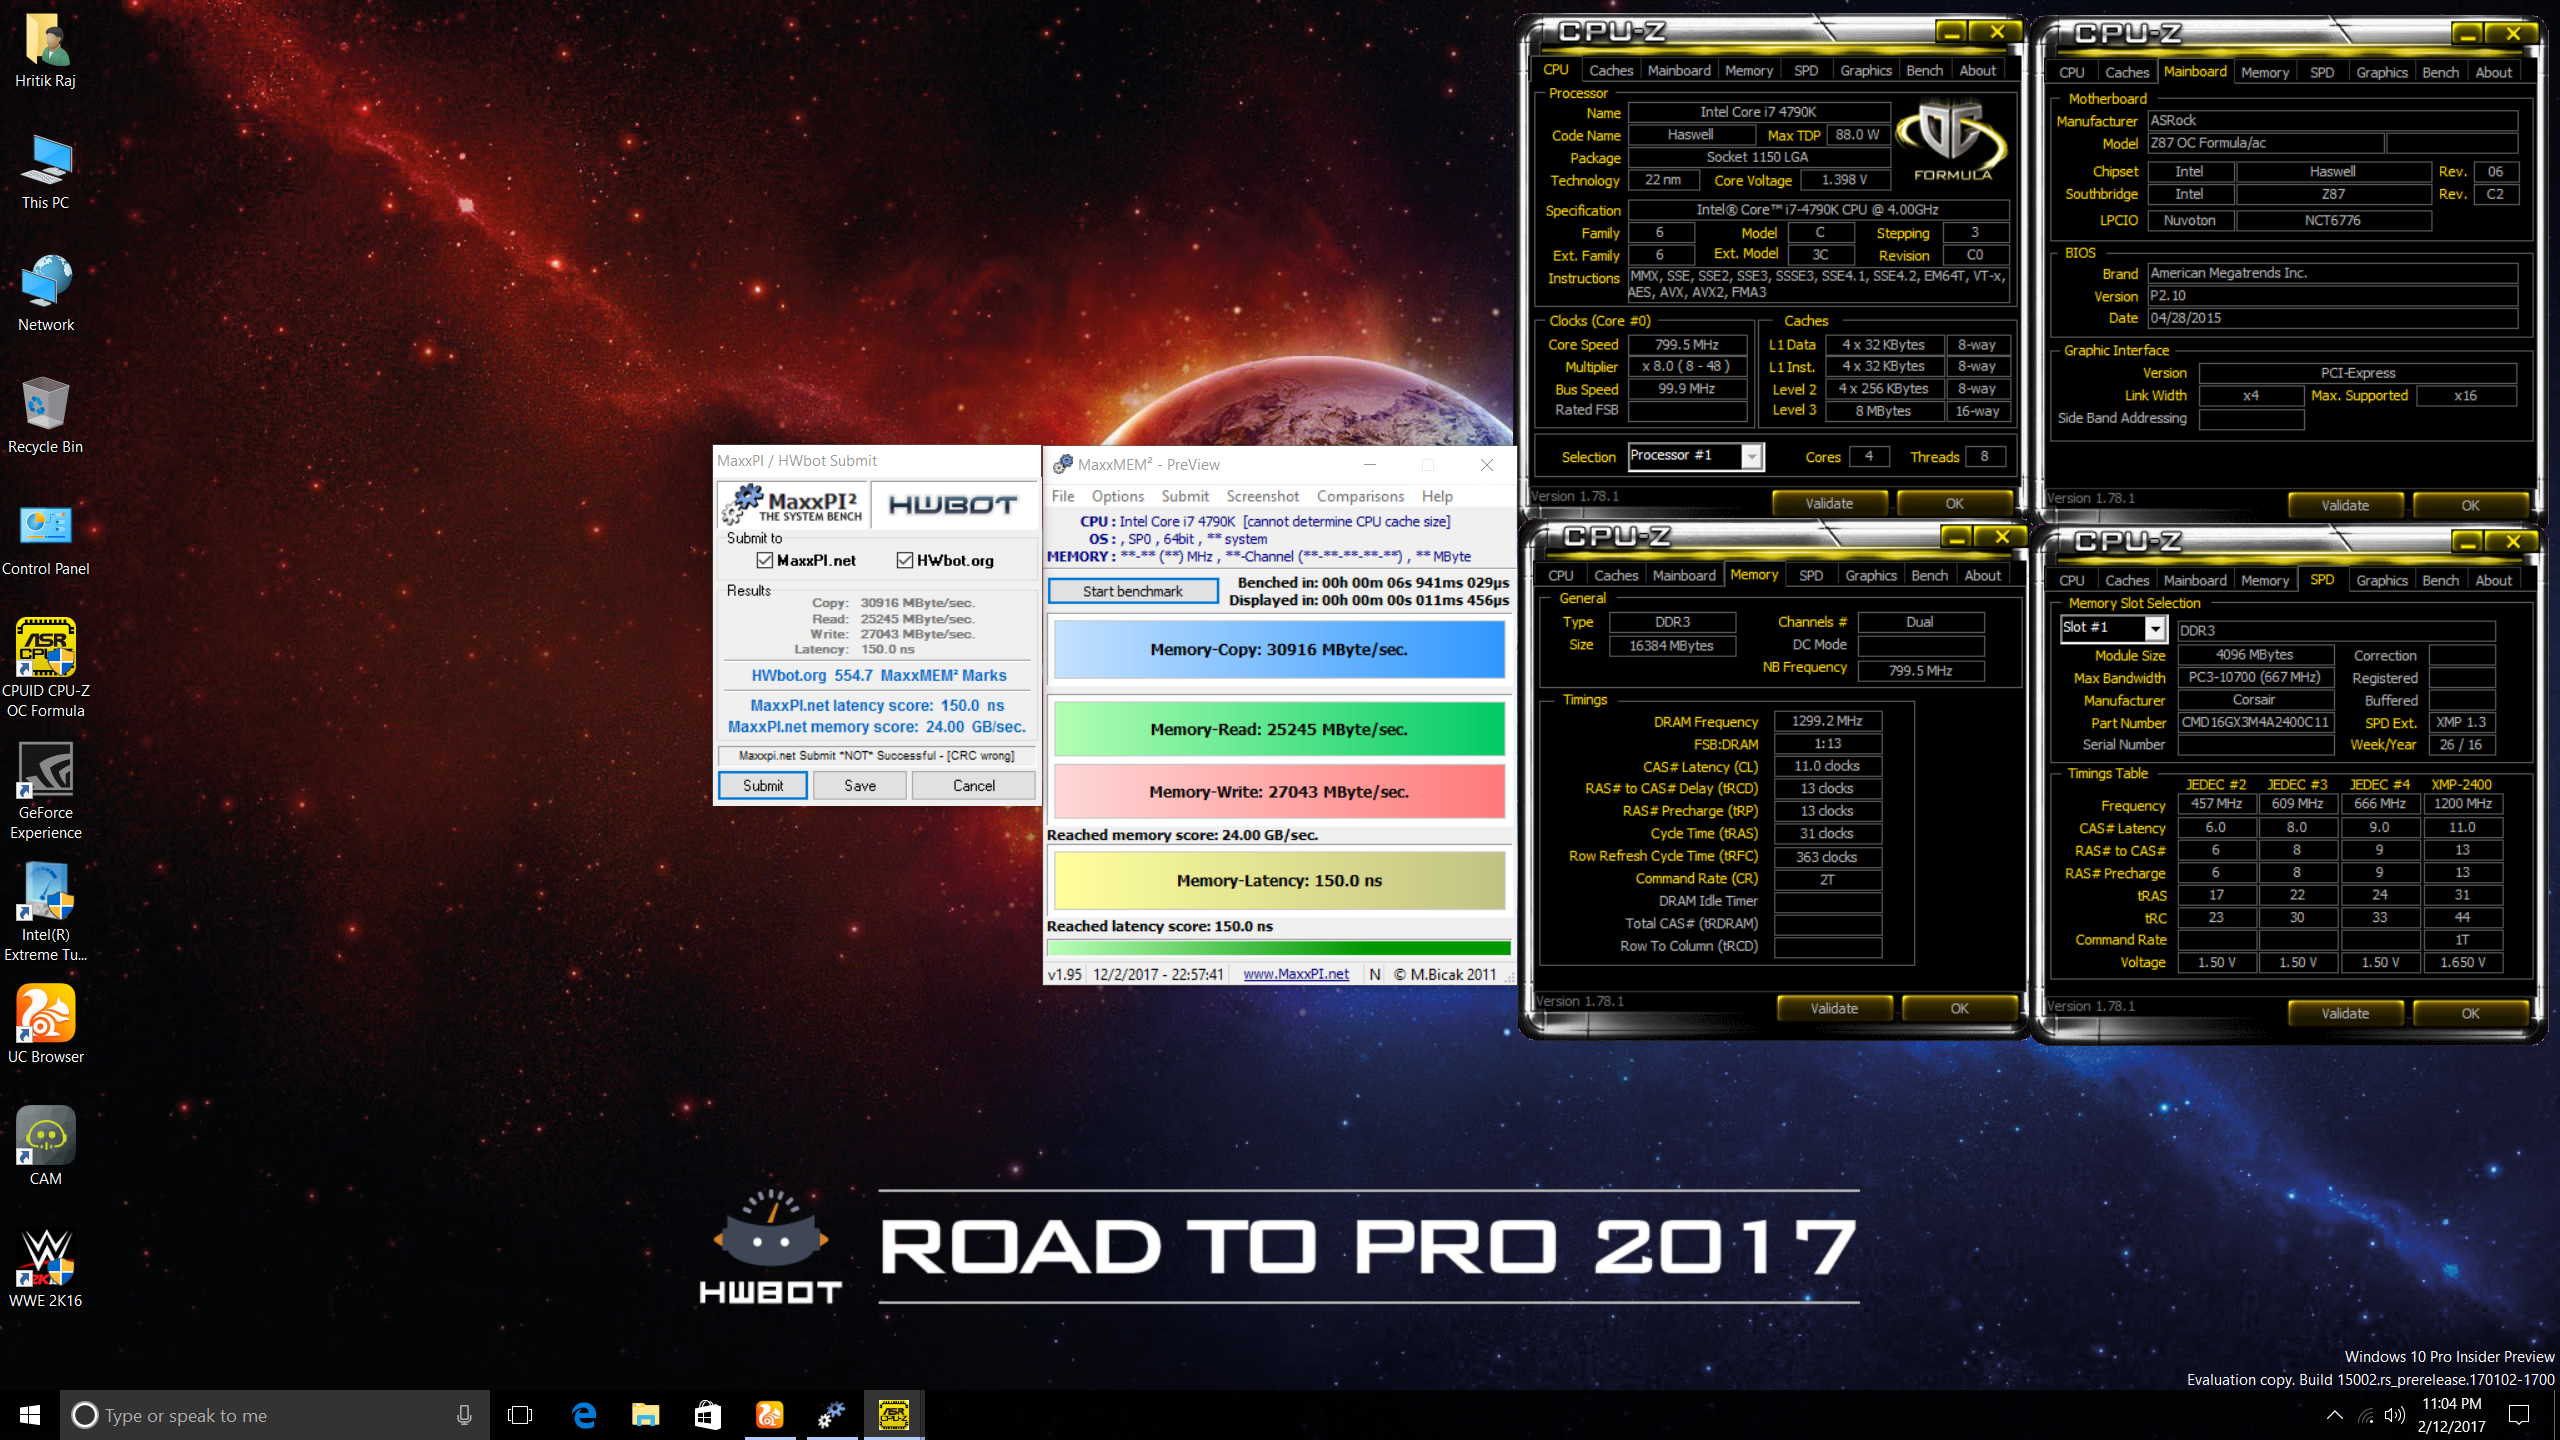2560x1440 pixels.
Task: Open the Options menu in MaxxMEM
Action: coord(1118,496)
